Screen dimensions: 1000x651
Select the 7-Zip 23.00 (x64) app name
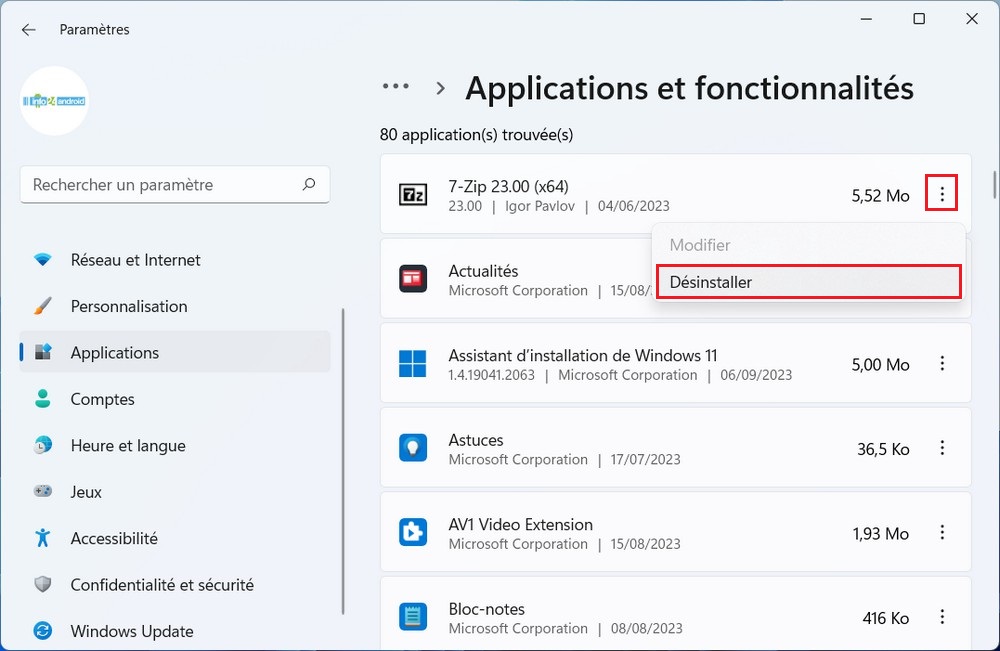(508, 186)
